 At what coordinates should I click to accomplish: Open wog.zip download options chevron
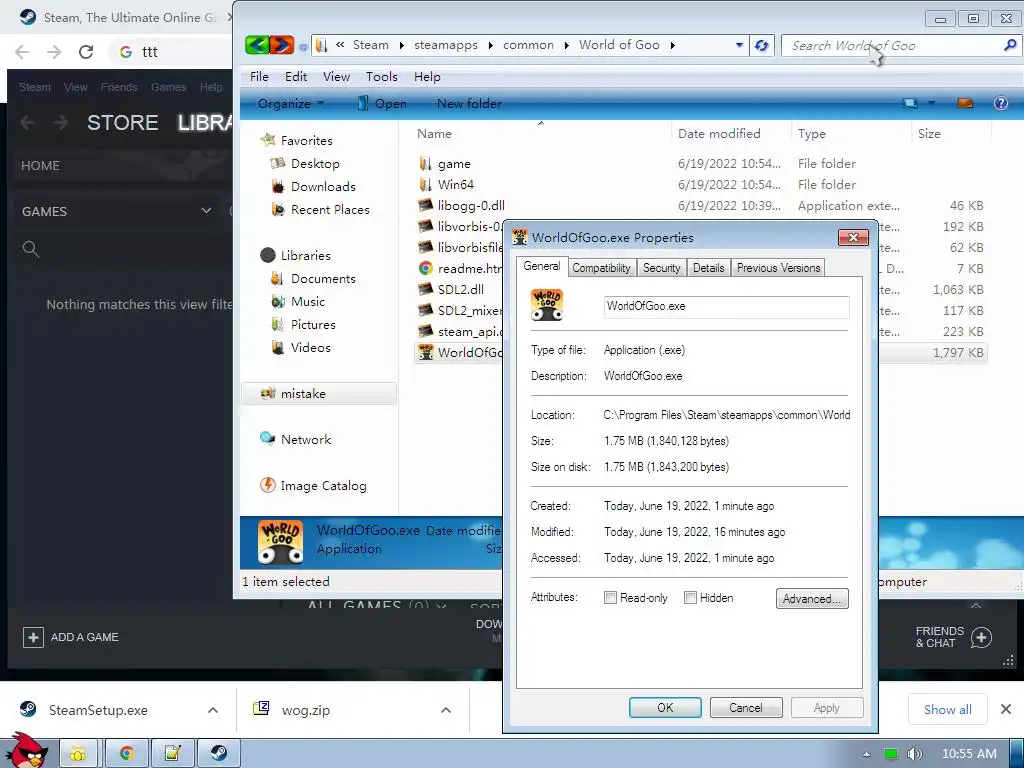(445, 710)
